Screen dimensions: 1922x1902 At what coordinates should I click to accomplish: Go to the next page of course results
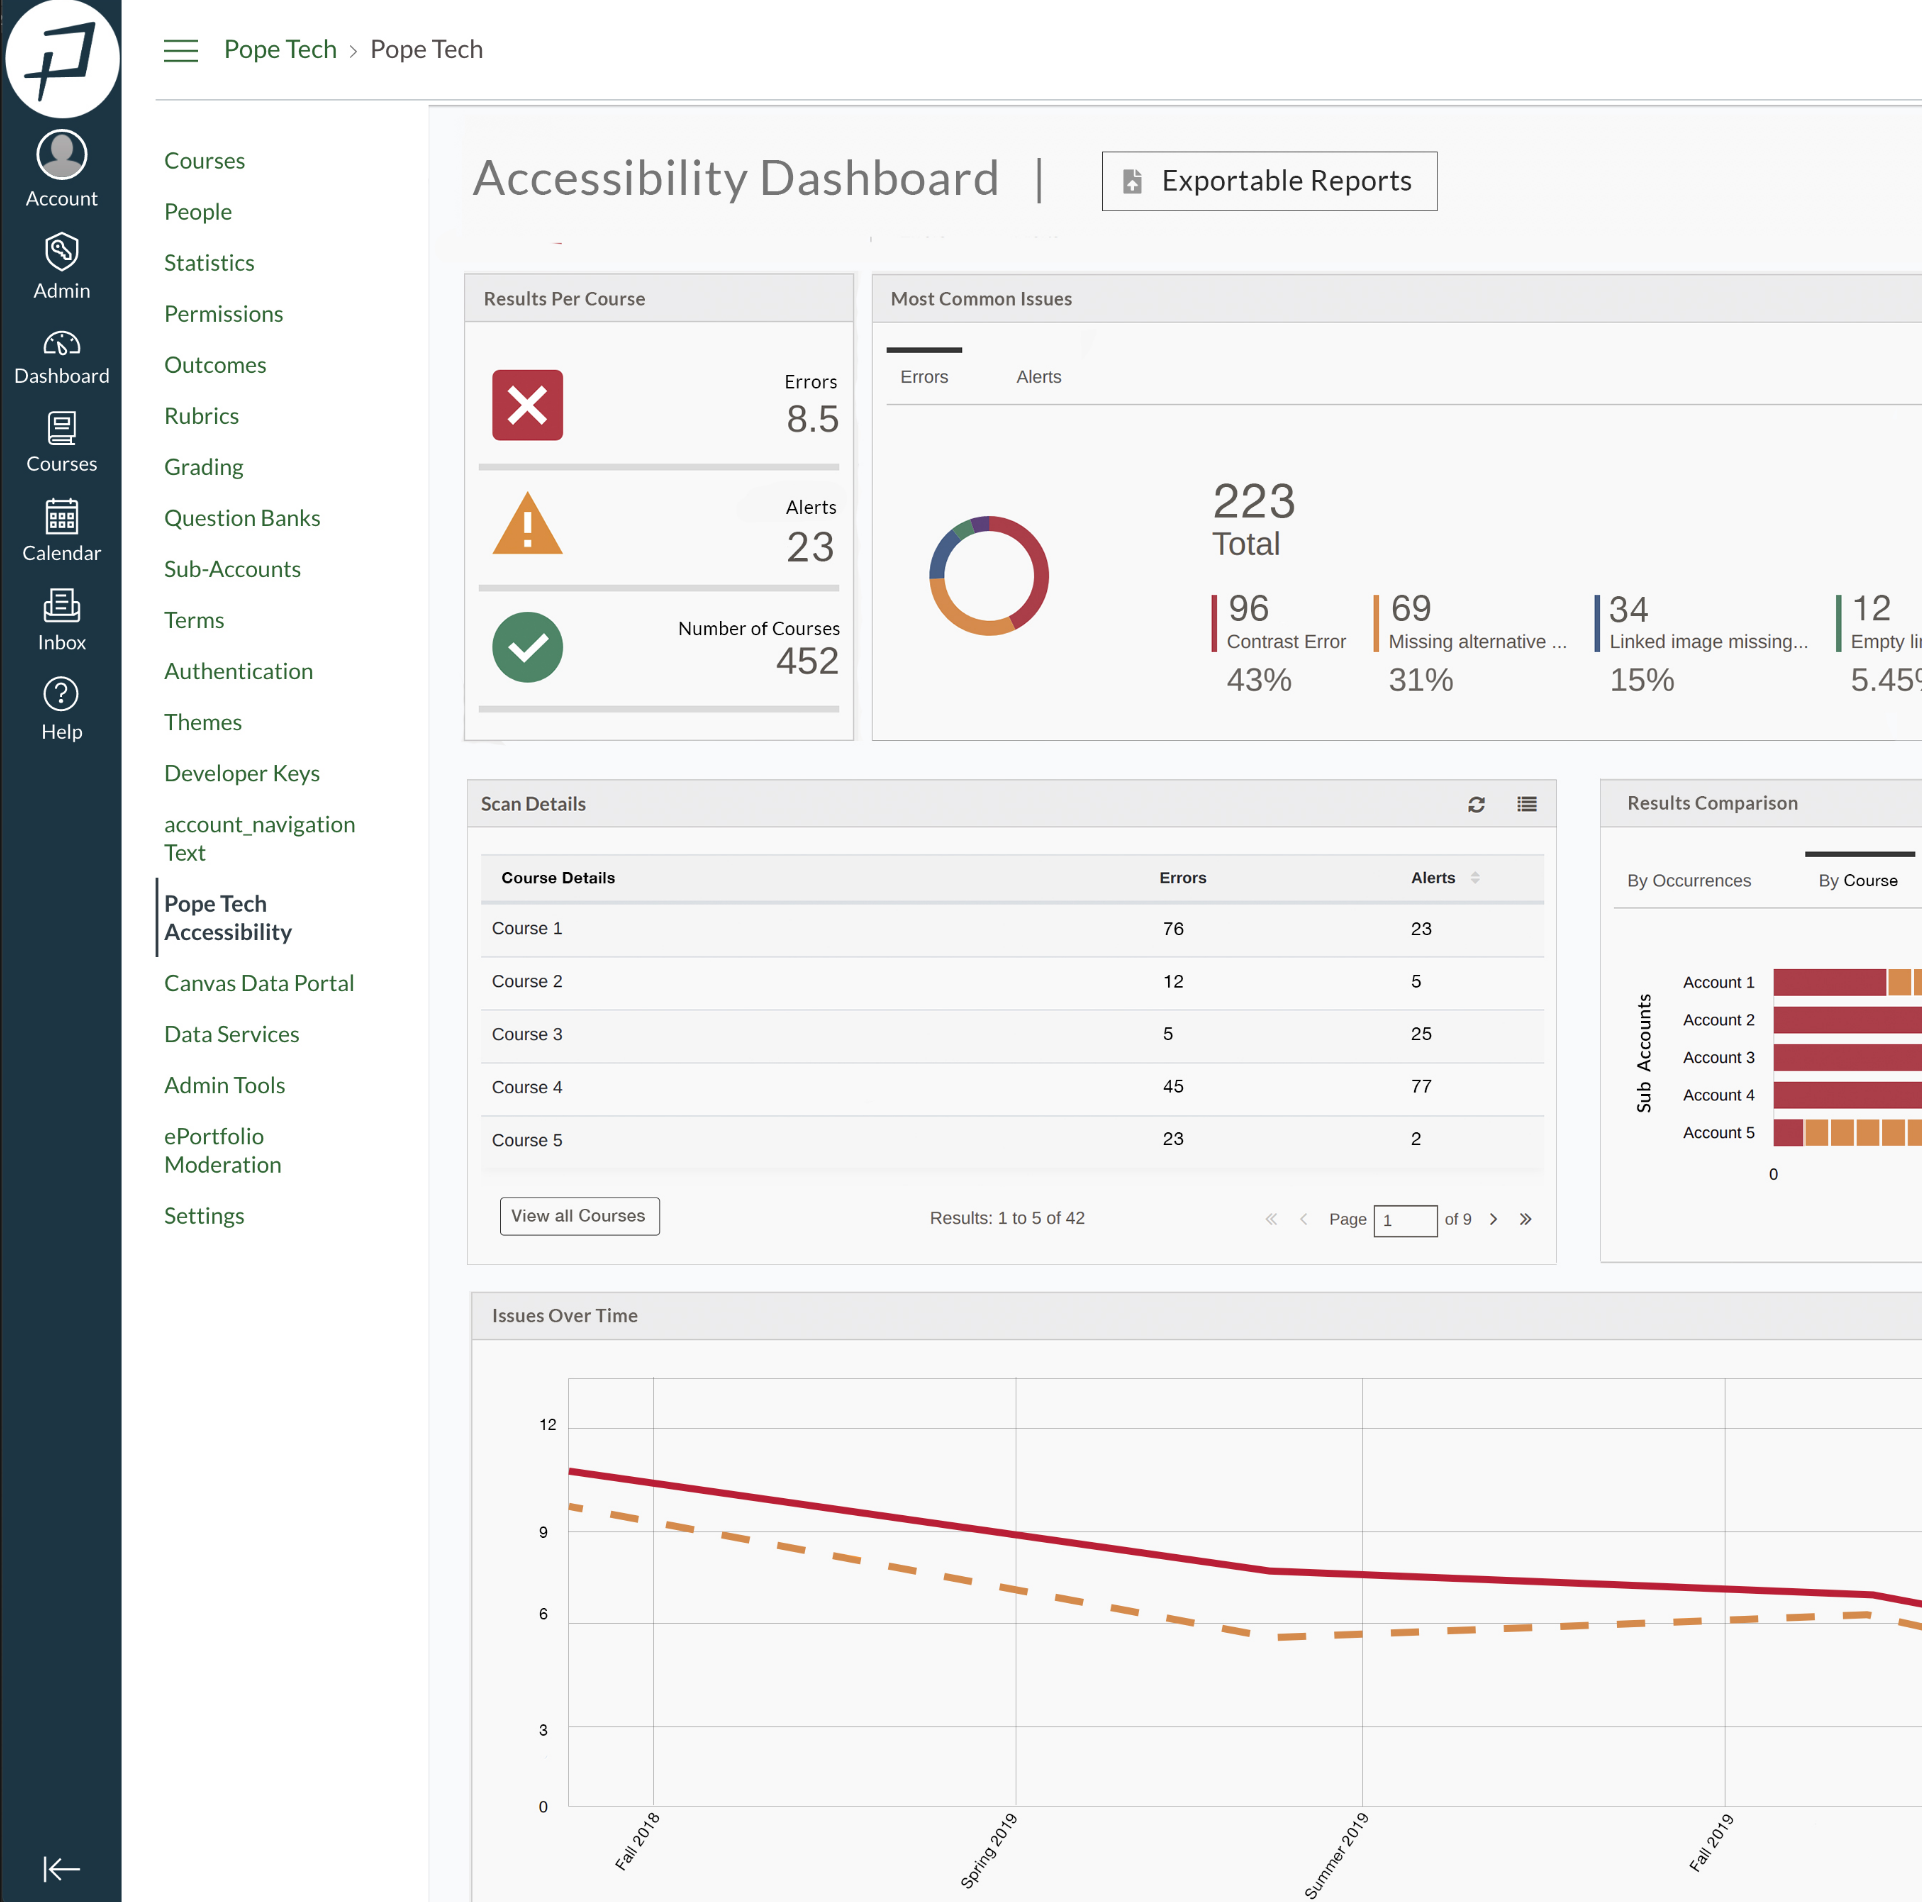[1493, 1219]
